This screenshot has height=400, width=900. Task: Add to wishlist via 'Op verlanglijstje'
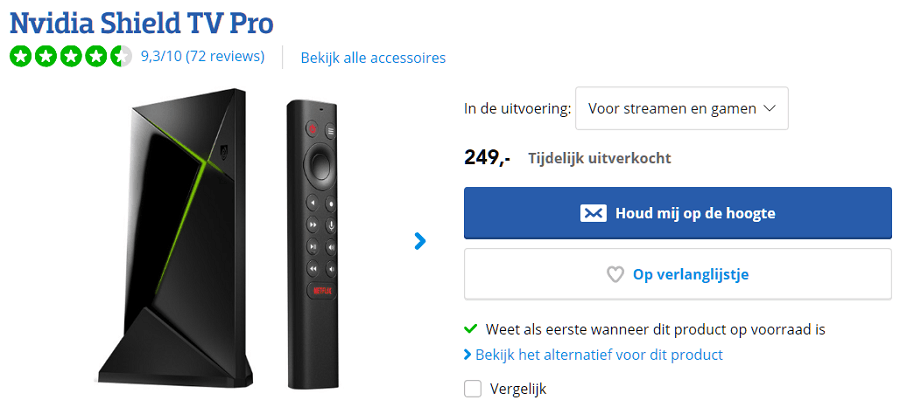[690, 274]
